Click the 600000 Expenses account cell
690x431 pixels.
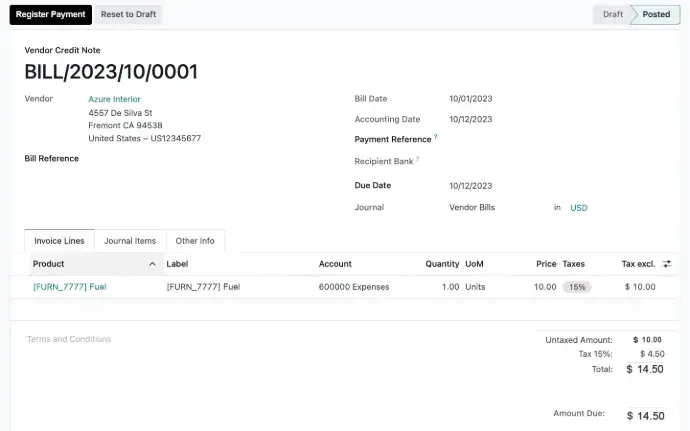(x=353, y=287)
